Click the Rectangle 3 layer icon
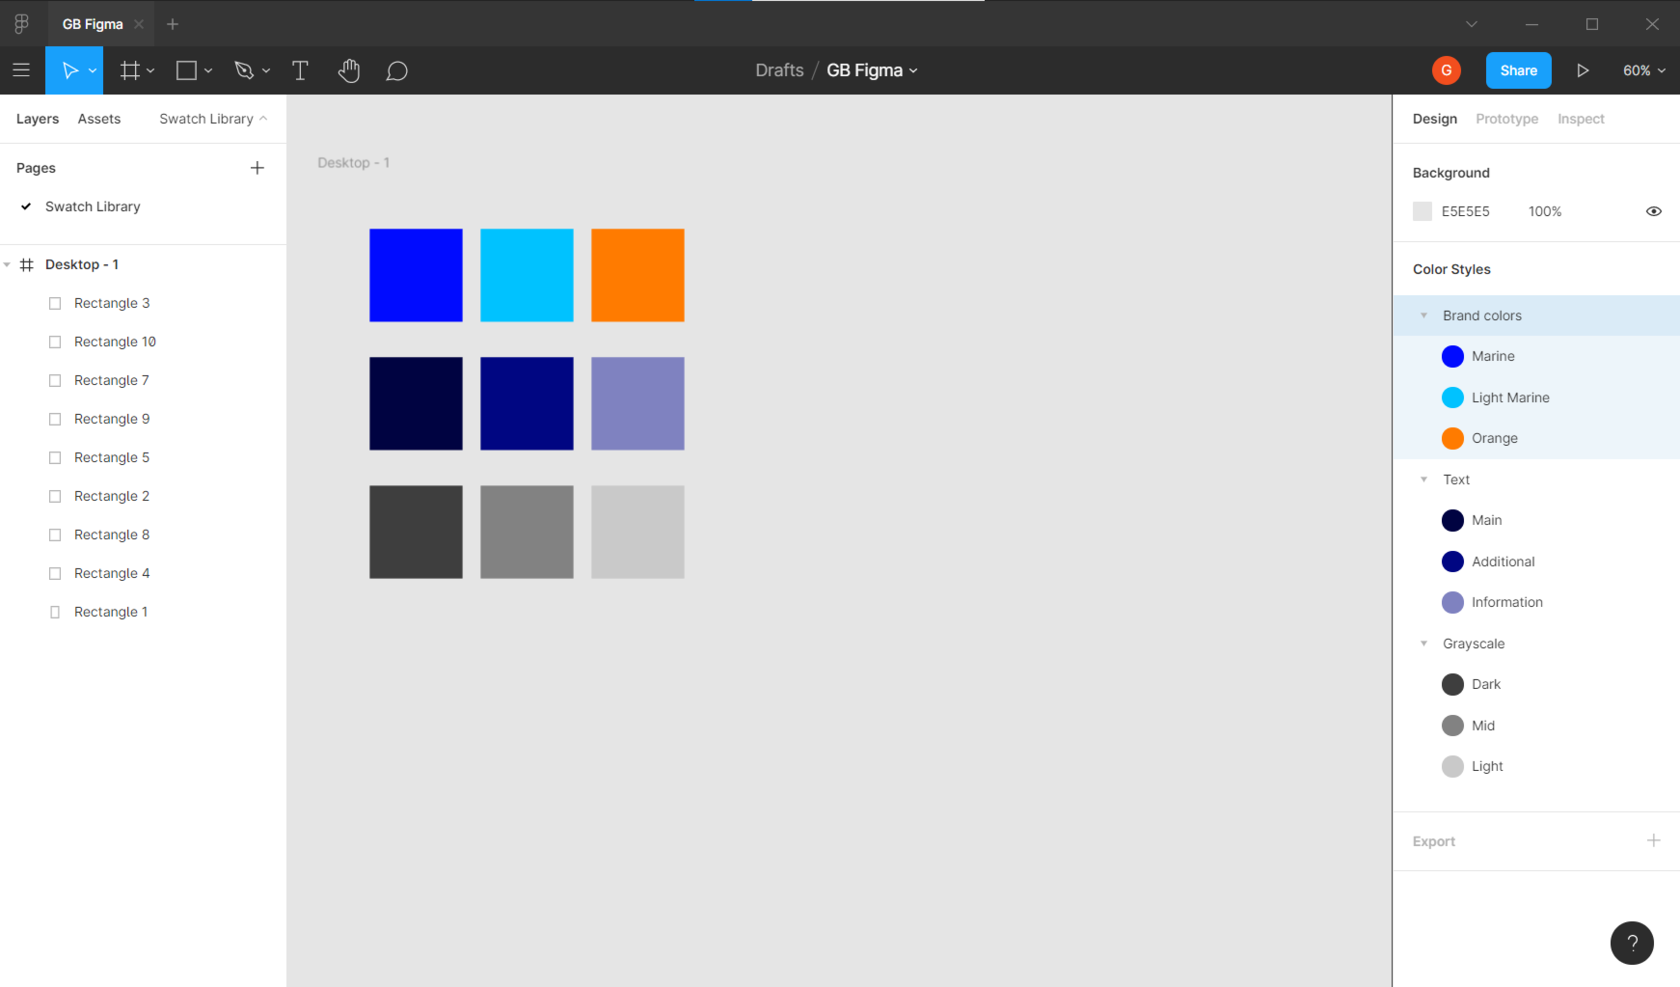The image size is (1680, 987). click(55, 303)
